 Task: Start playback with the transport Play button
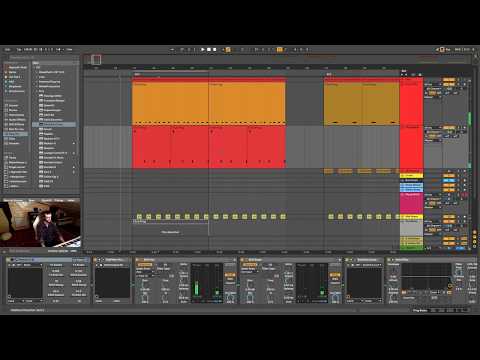point(203,49)
